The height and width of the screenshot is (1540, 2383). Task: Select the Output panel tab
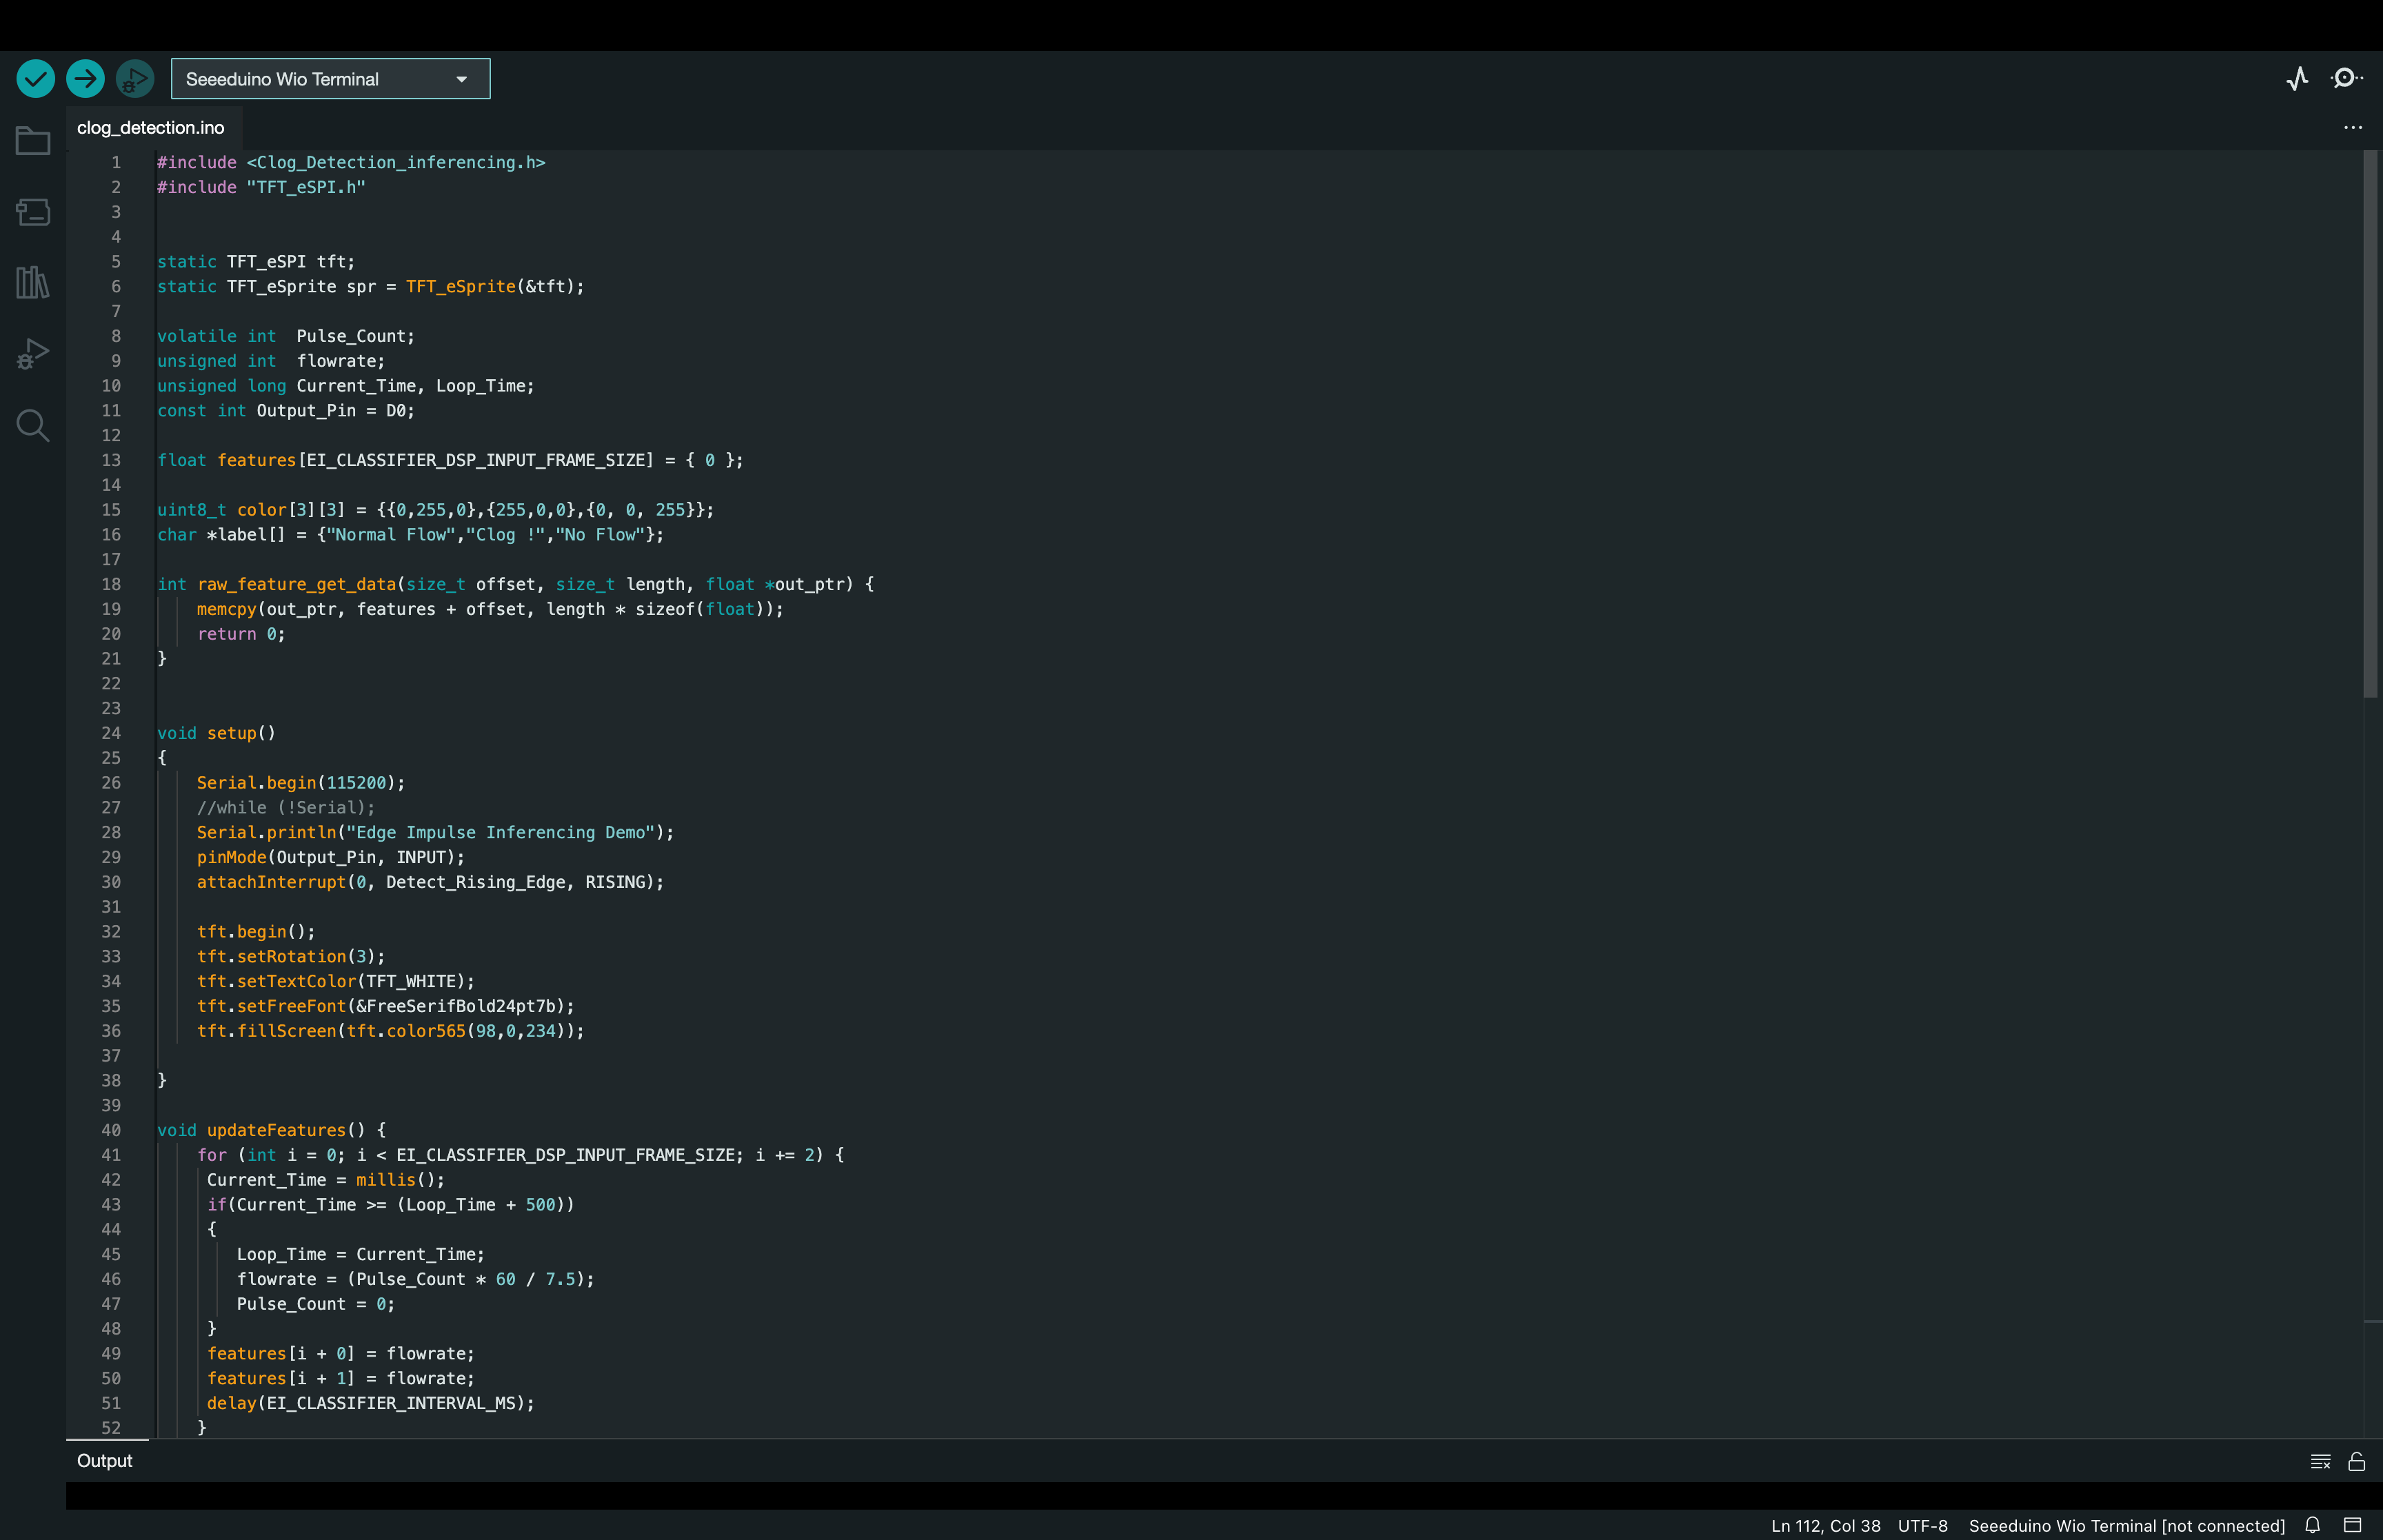(105, 1460)
